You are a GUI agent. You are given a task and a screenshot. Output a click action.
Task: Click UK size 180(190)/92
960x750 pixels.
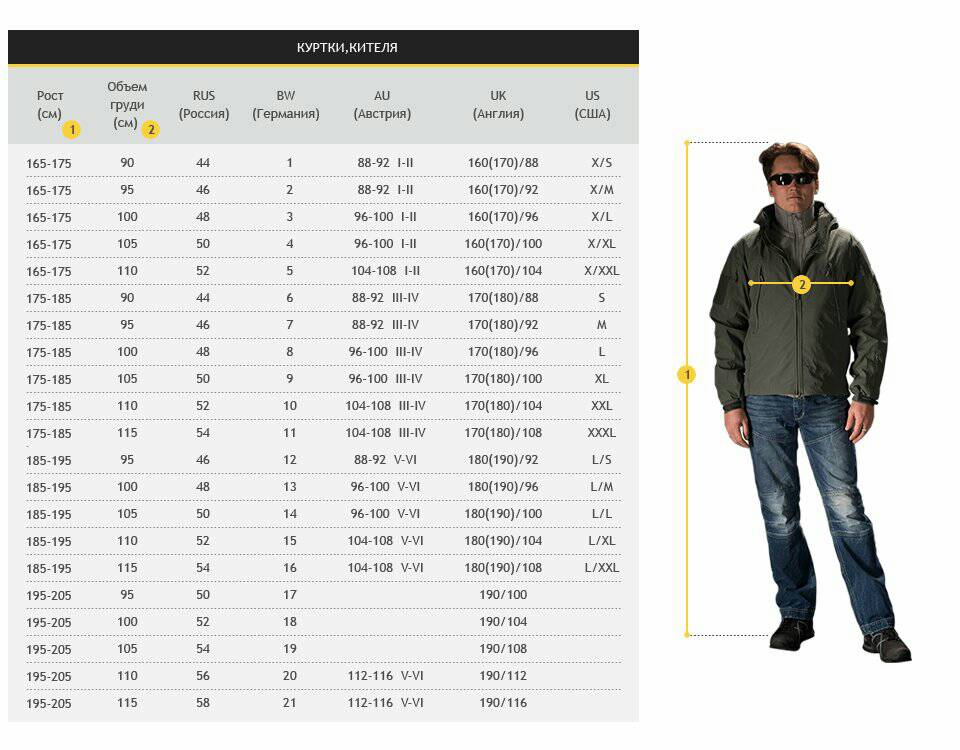[503, 460]
